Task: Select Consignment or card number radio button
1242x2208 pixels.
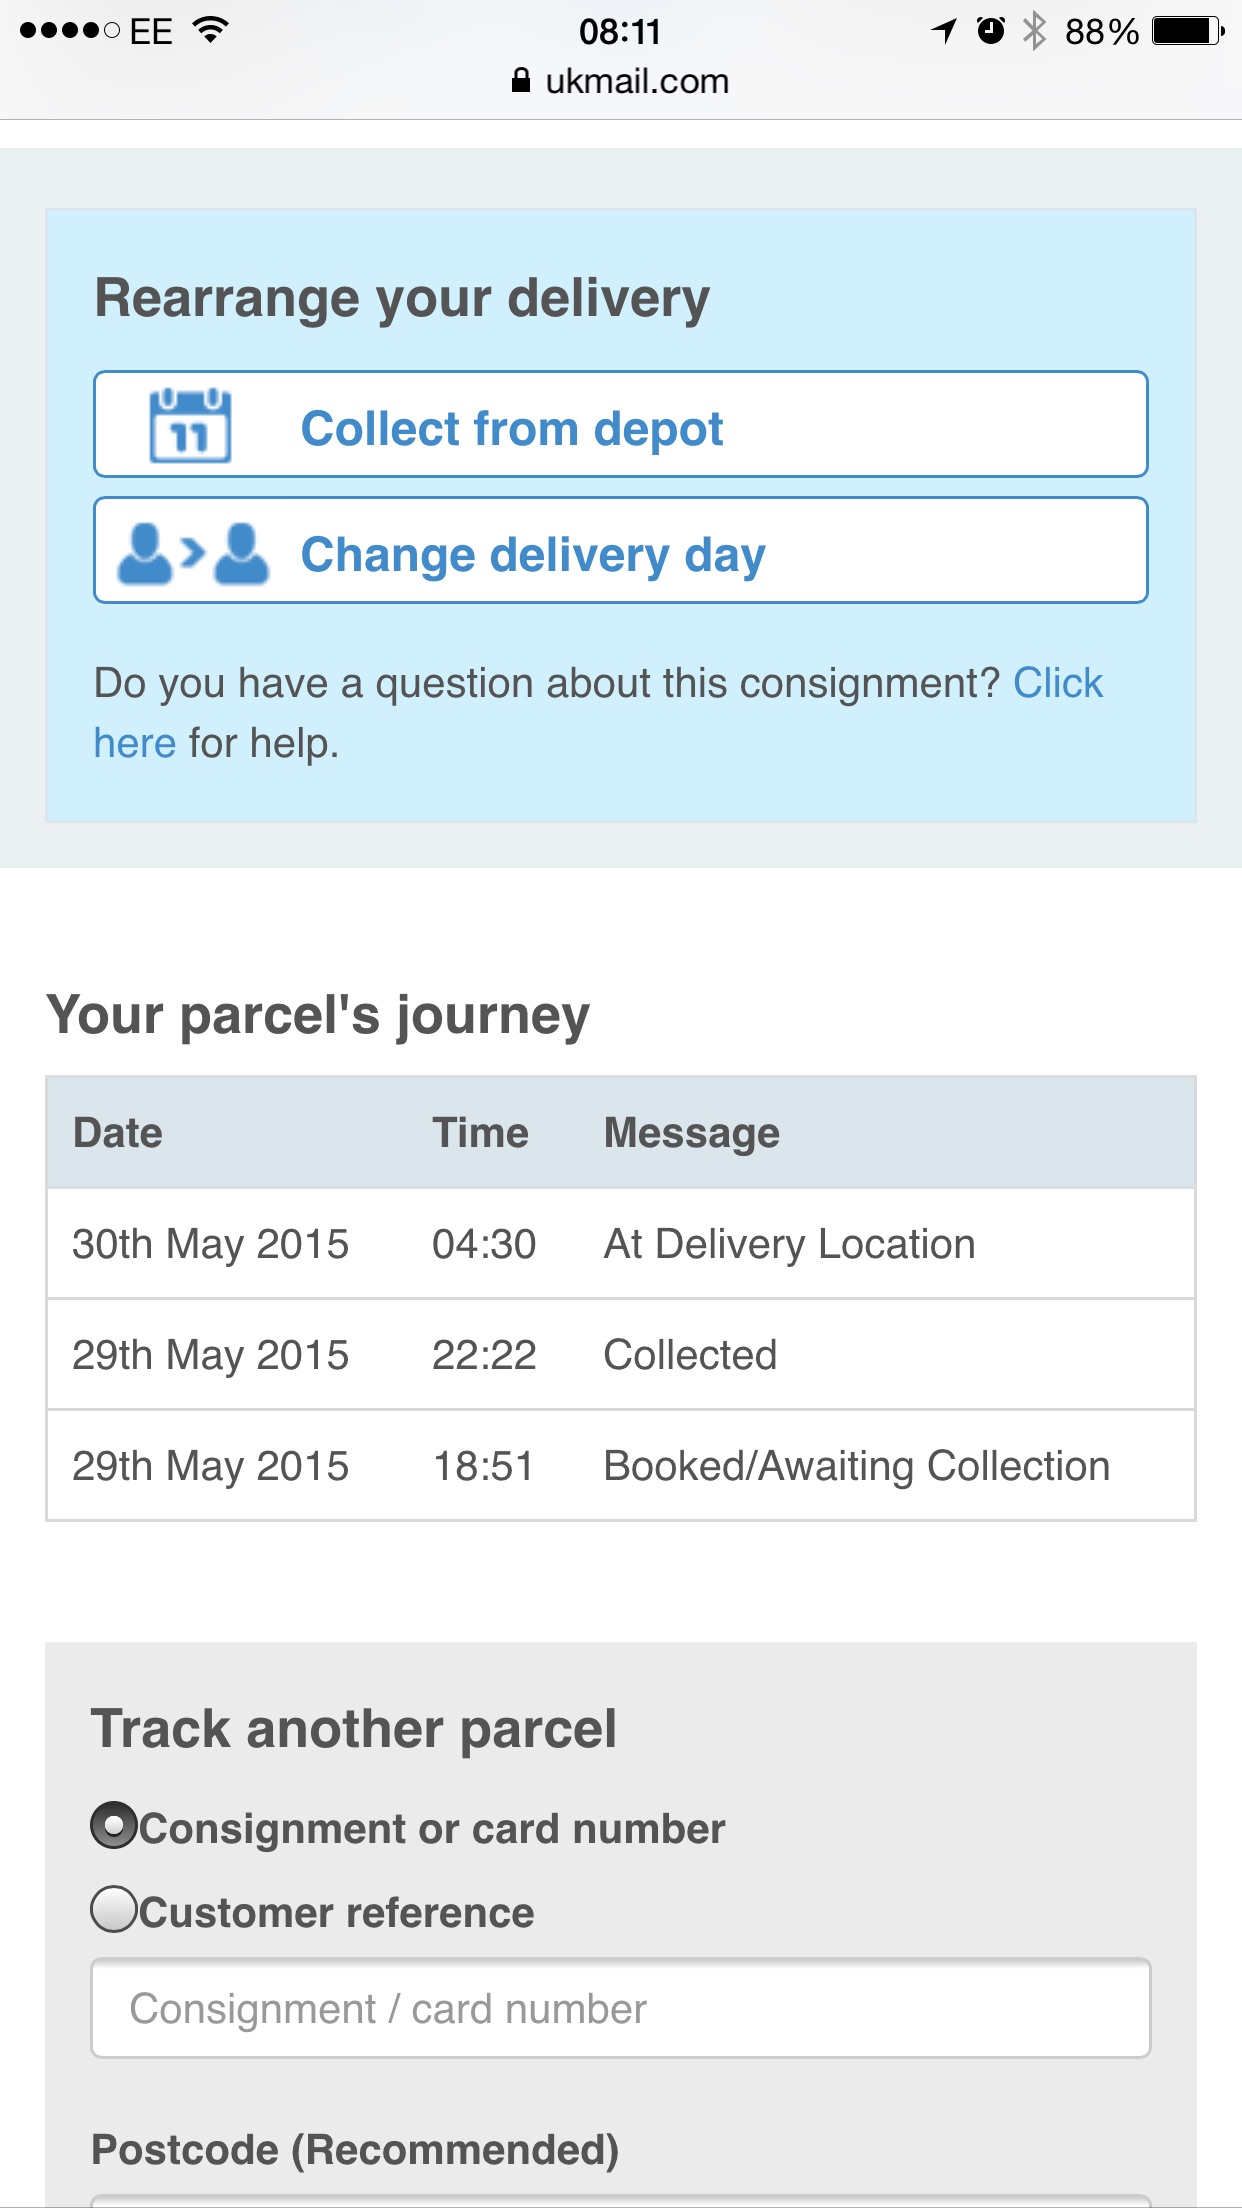Action: pyautogui.click(x=114, y=1825)
